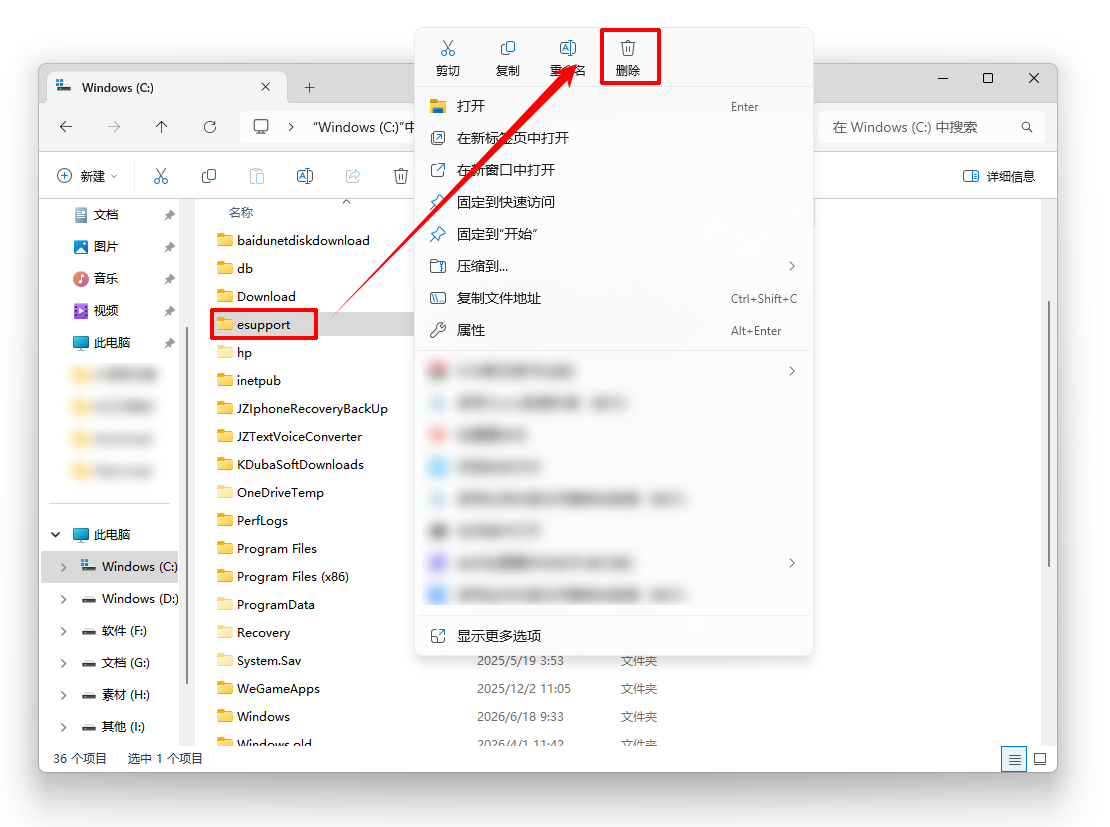Expand Windows (D:) tree node

coord(64,599)
